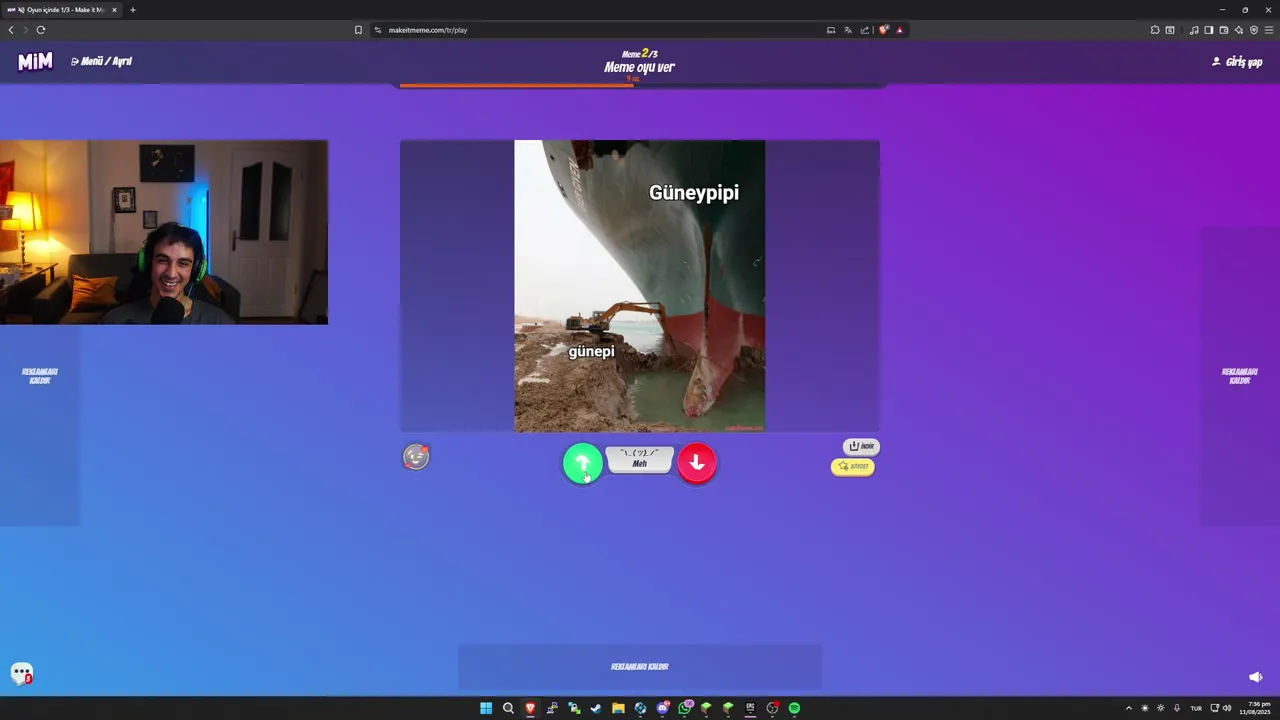Viewport: 1280px width, 720px height.
Task: Open the browser hamburger menu
Action: (x=1269, y=30)
